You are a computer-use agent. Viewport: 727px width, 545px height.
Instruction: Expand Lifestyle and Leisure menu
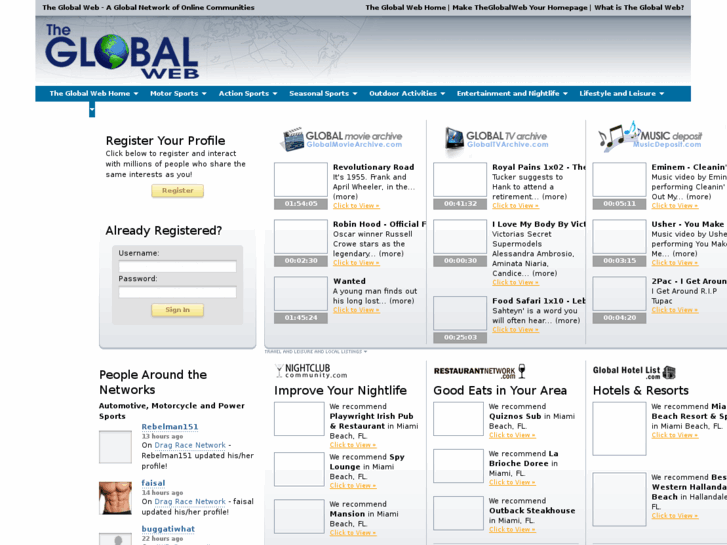622,94
